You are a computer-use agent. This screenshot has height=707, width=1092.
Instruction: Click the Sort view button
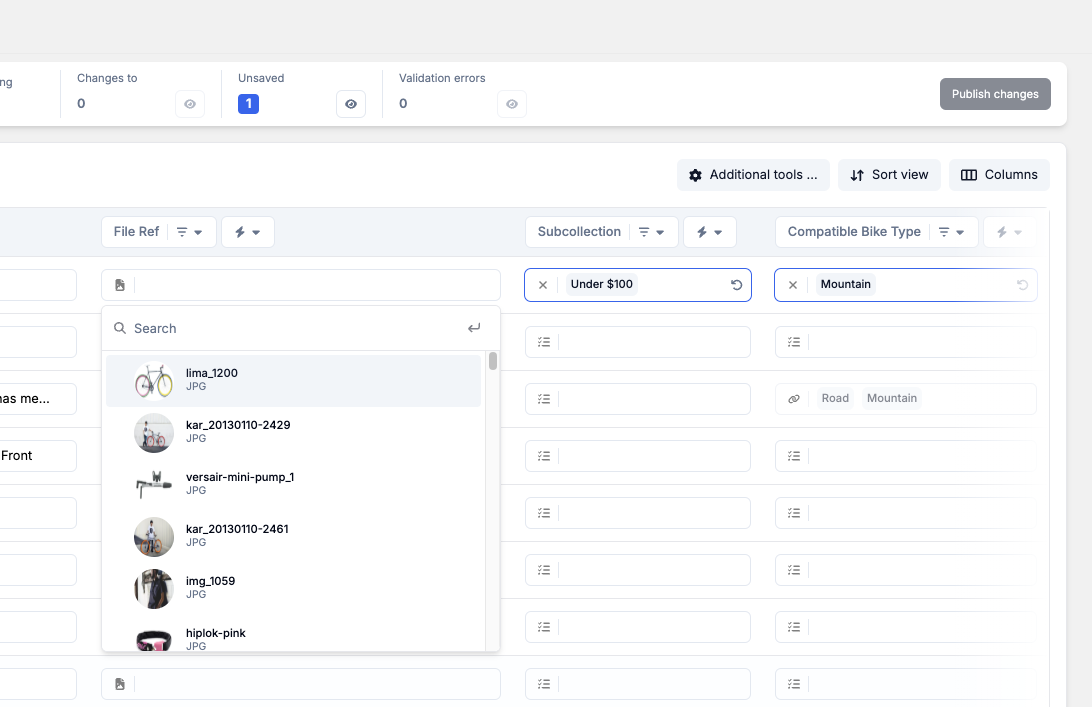[889, 175]
